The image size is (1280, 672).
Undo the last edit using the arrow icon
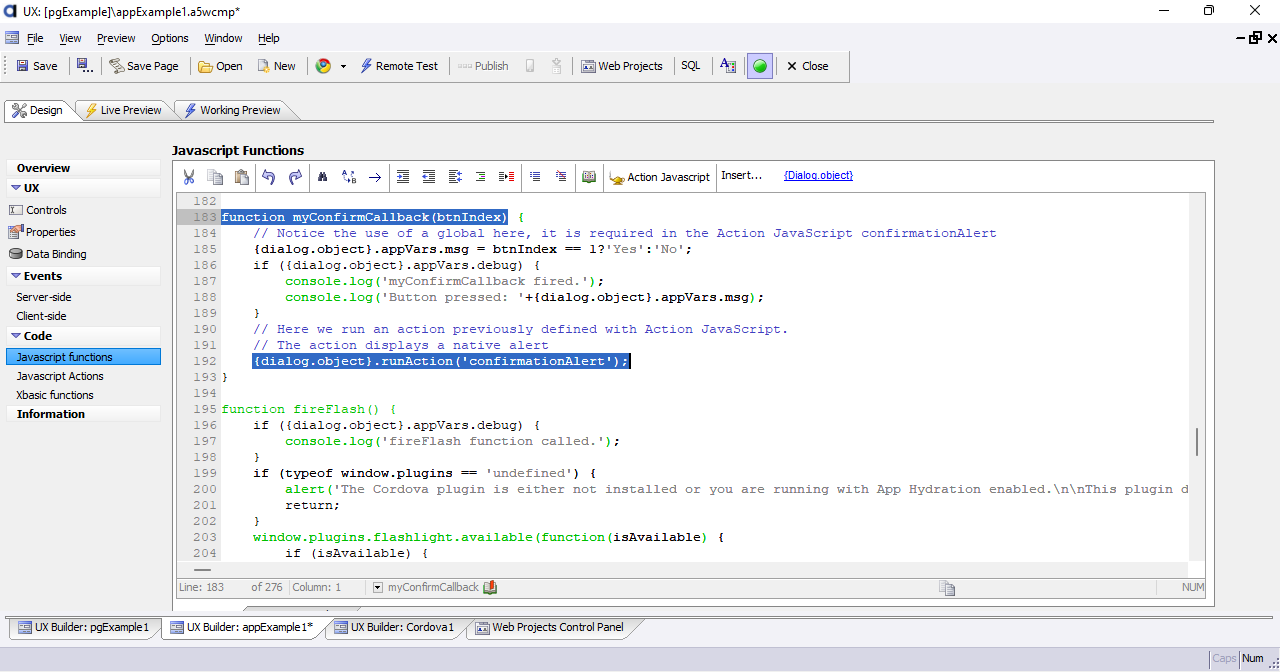pos(268,177)
